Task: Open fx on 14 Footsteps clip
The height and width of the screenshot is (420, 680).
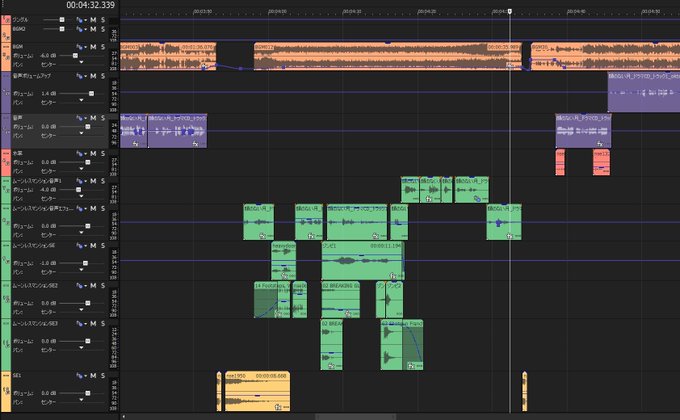Action: point(278,313)
